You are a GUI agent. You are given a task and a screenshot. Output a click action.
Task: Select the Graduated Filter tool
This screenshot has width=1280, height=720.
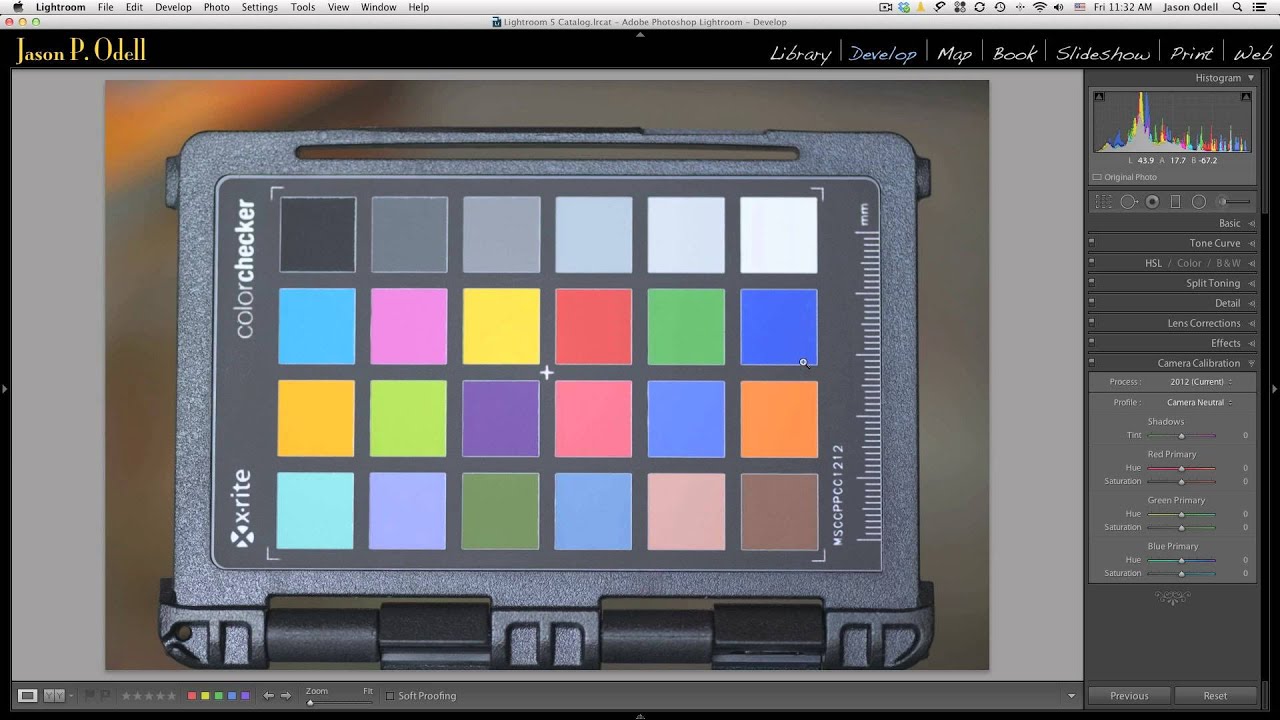[1176, 202]
